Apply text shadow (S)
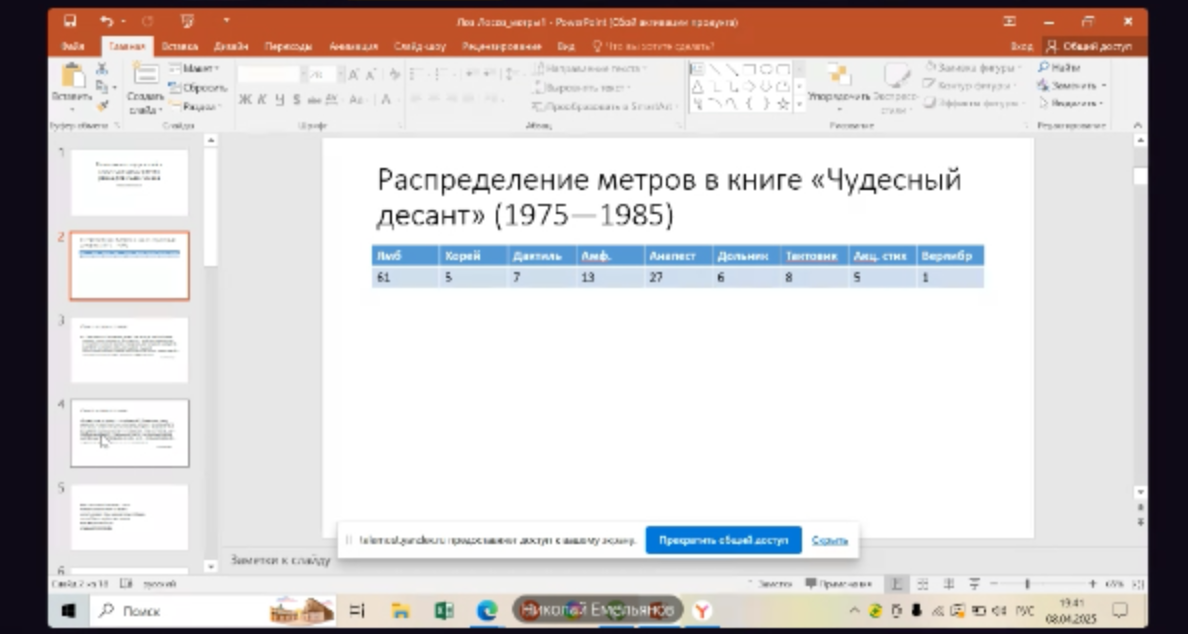 point(296,99)
